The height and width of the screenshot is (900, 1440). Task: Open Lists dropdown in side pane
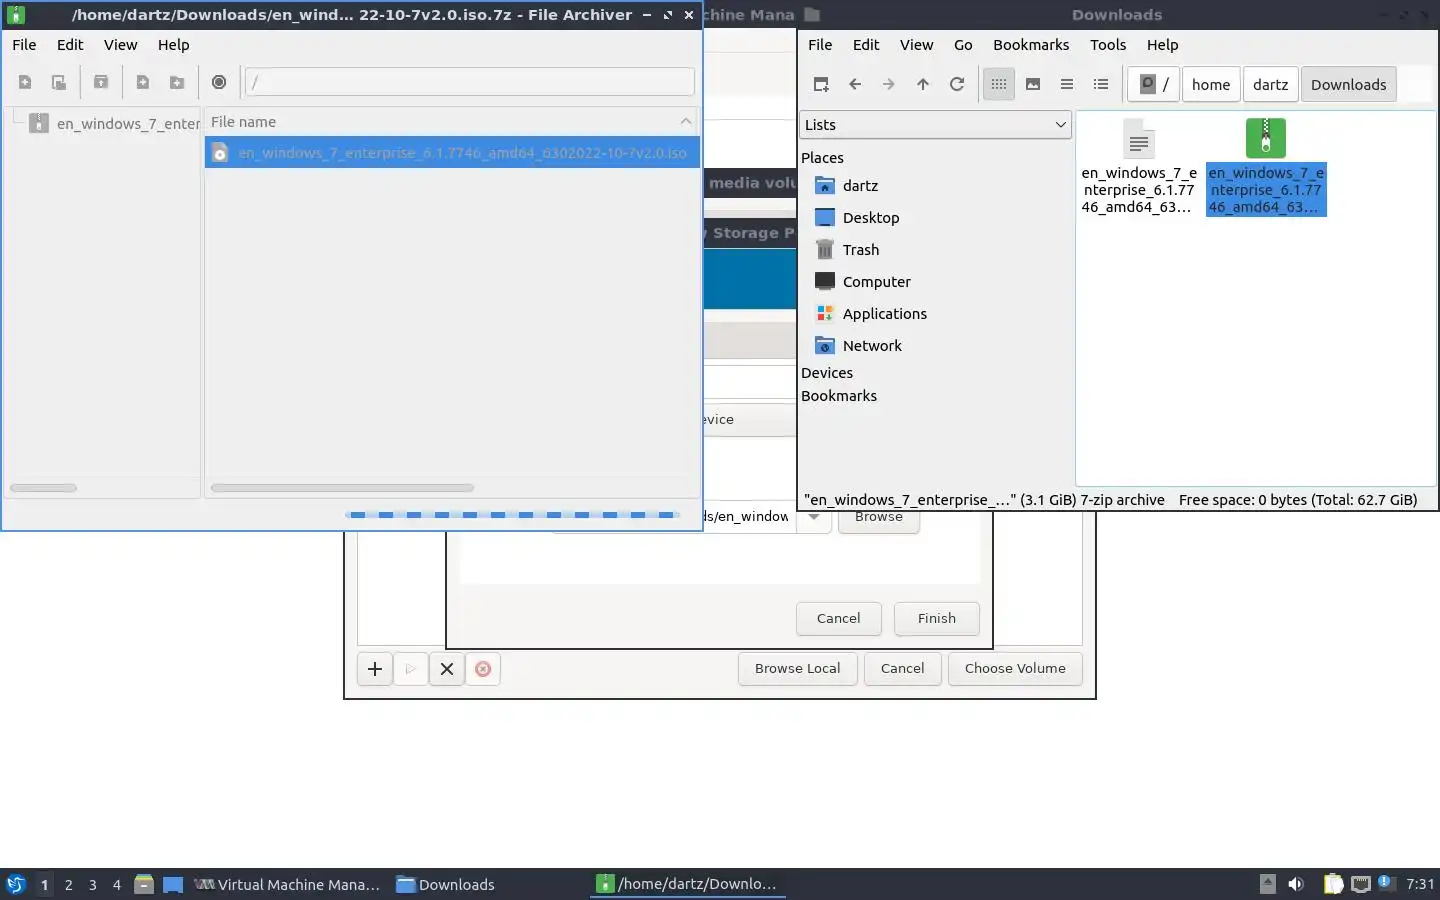[x=935, y=125]
